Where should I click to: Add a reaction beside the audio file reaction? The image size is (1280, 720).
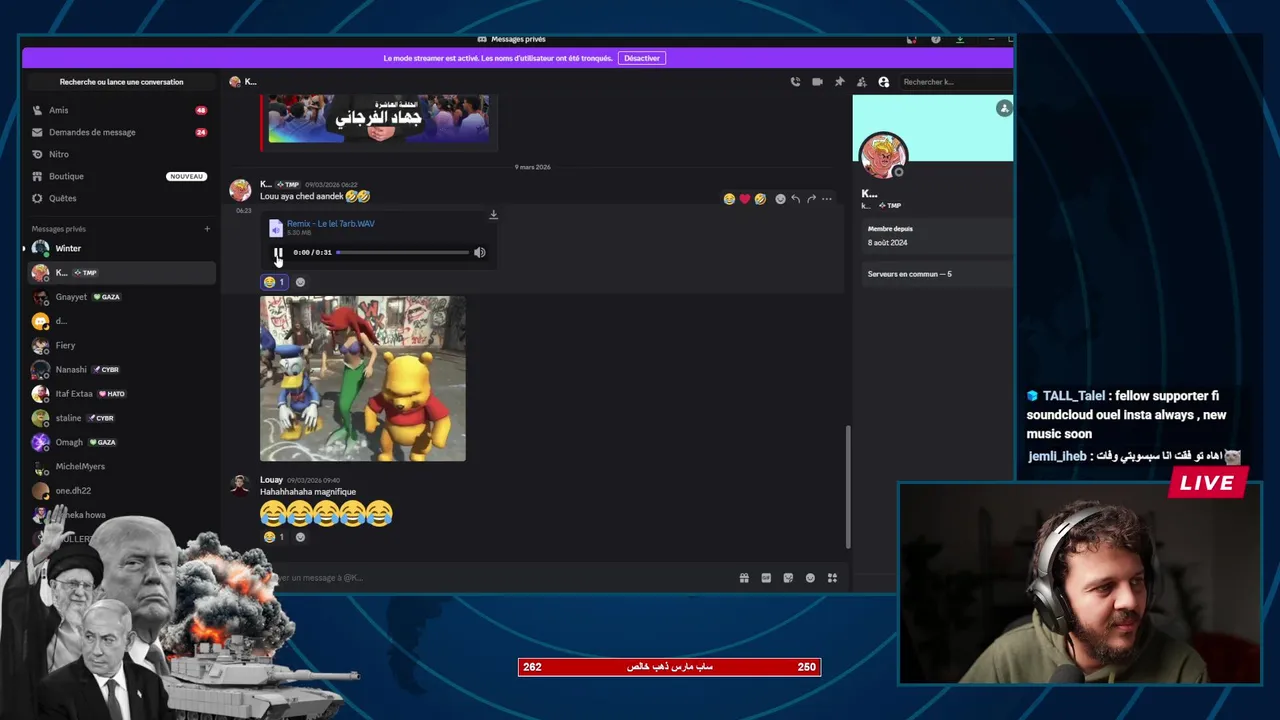[x=300, y=282]
